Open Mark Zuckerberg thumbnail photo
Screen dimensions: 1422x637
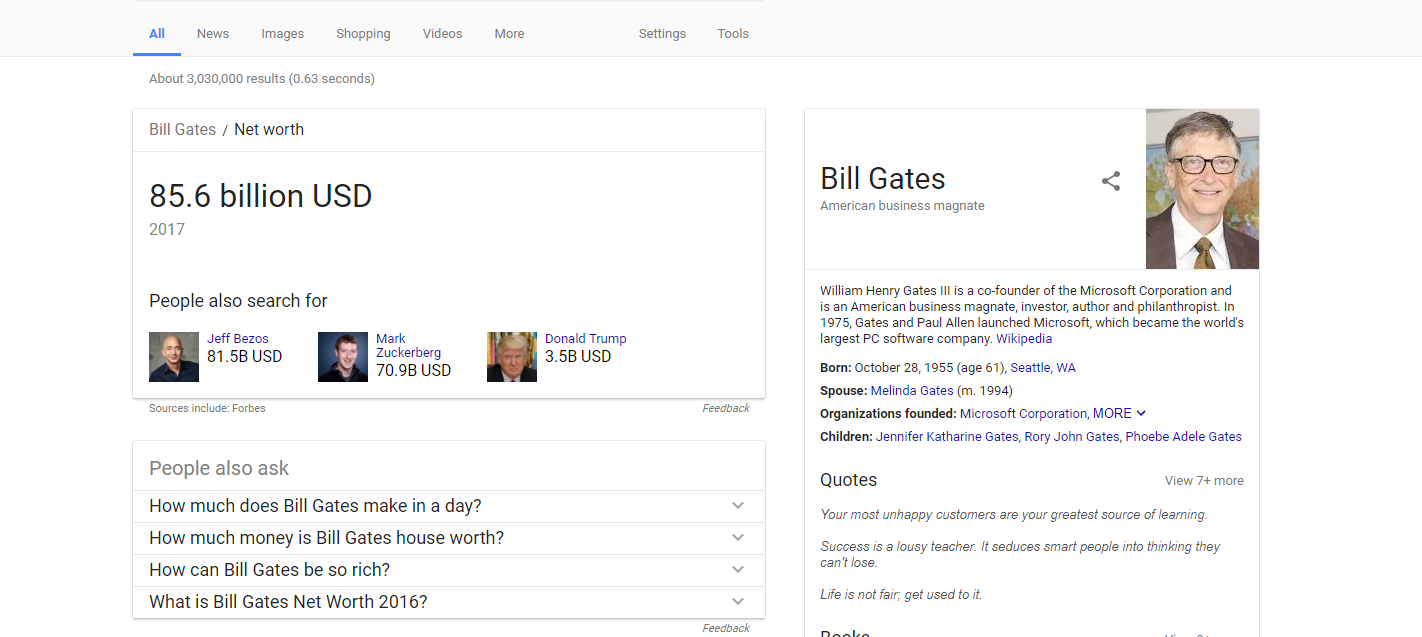pos(343,357)
